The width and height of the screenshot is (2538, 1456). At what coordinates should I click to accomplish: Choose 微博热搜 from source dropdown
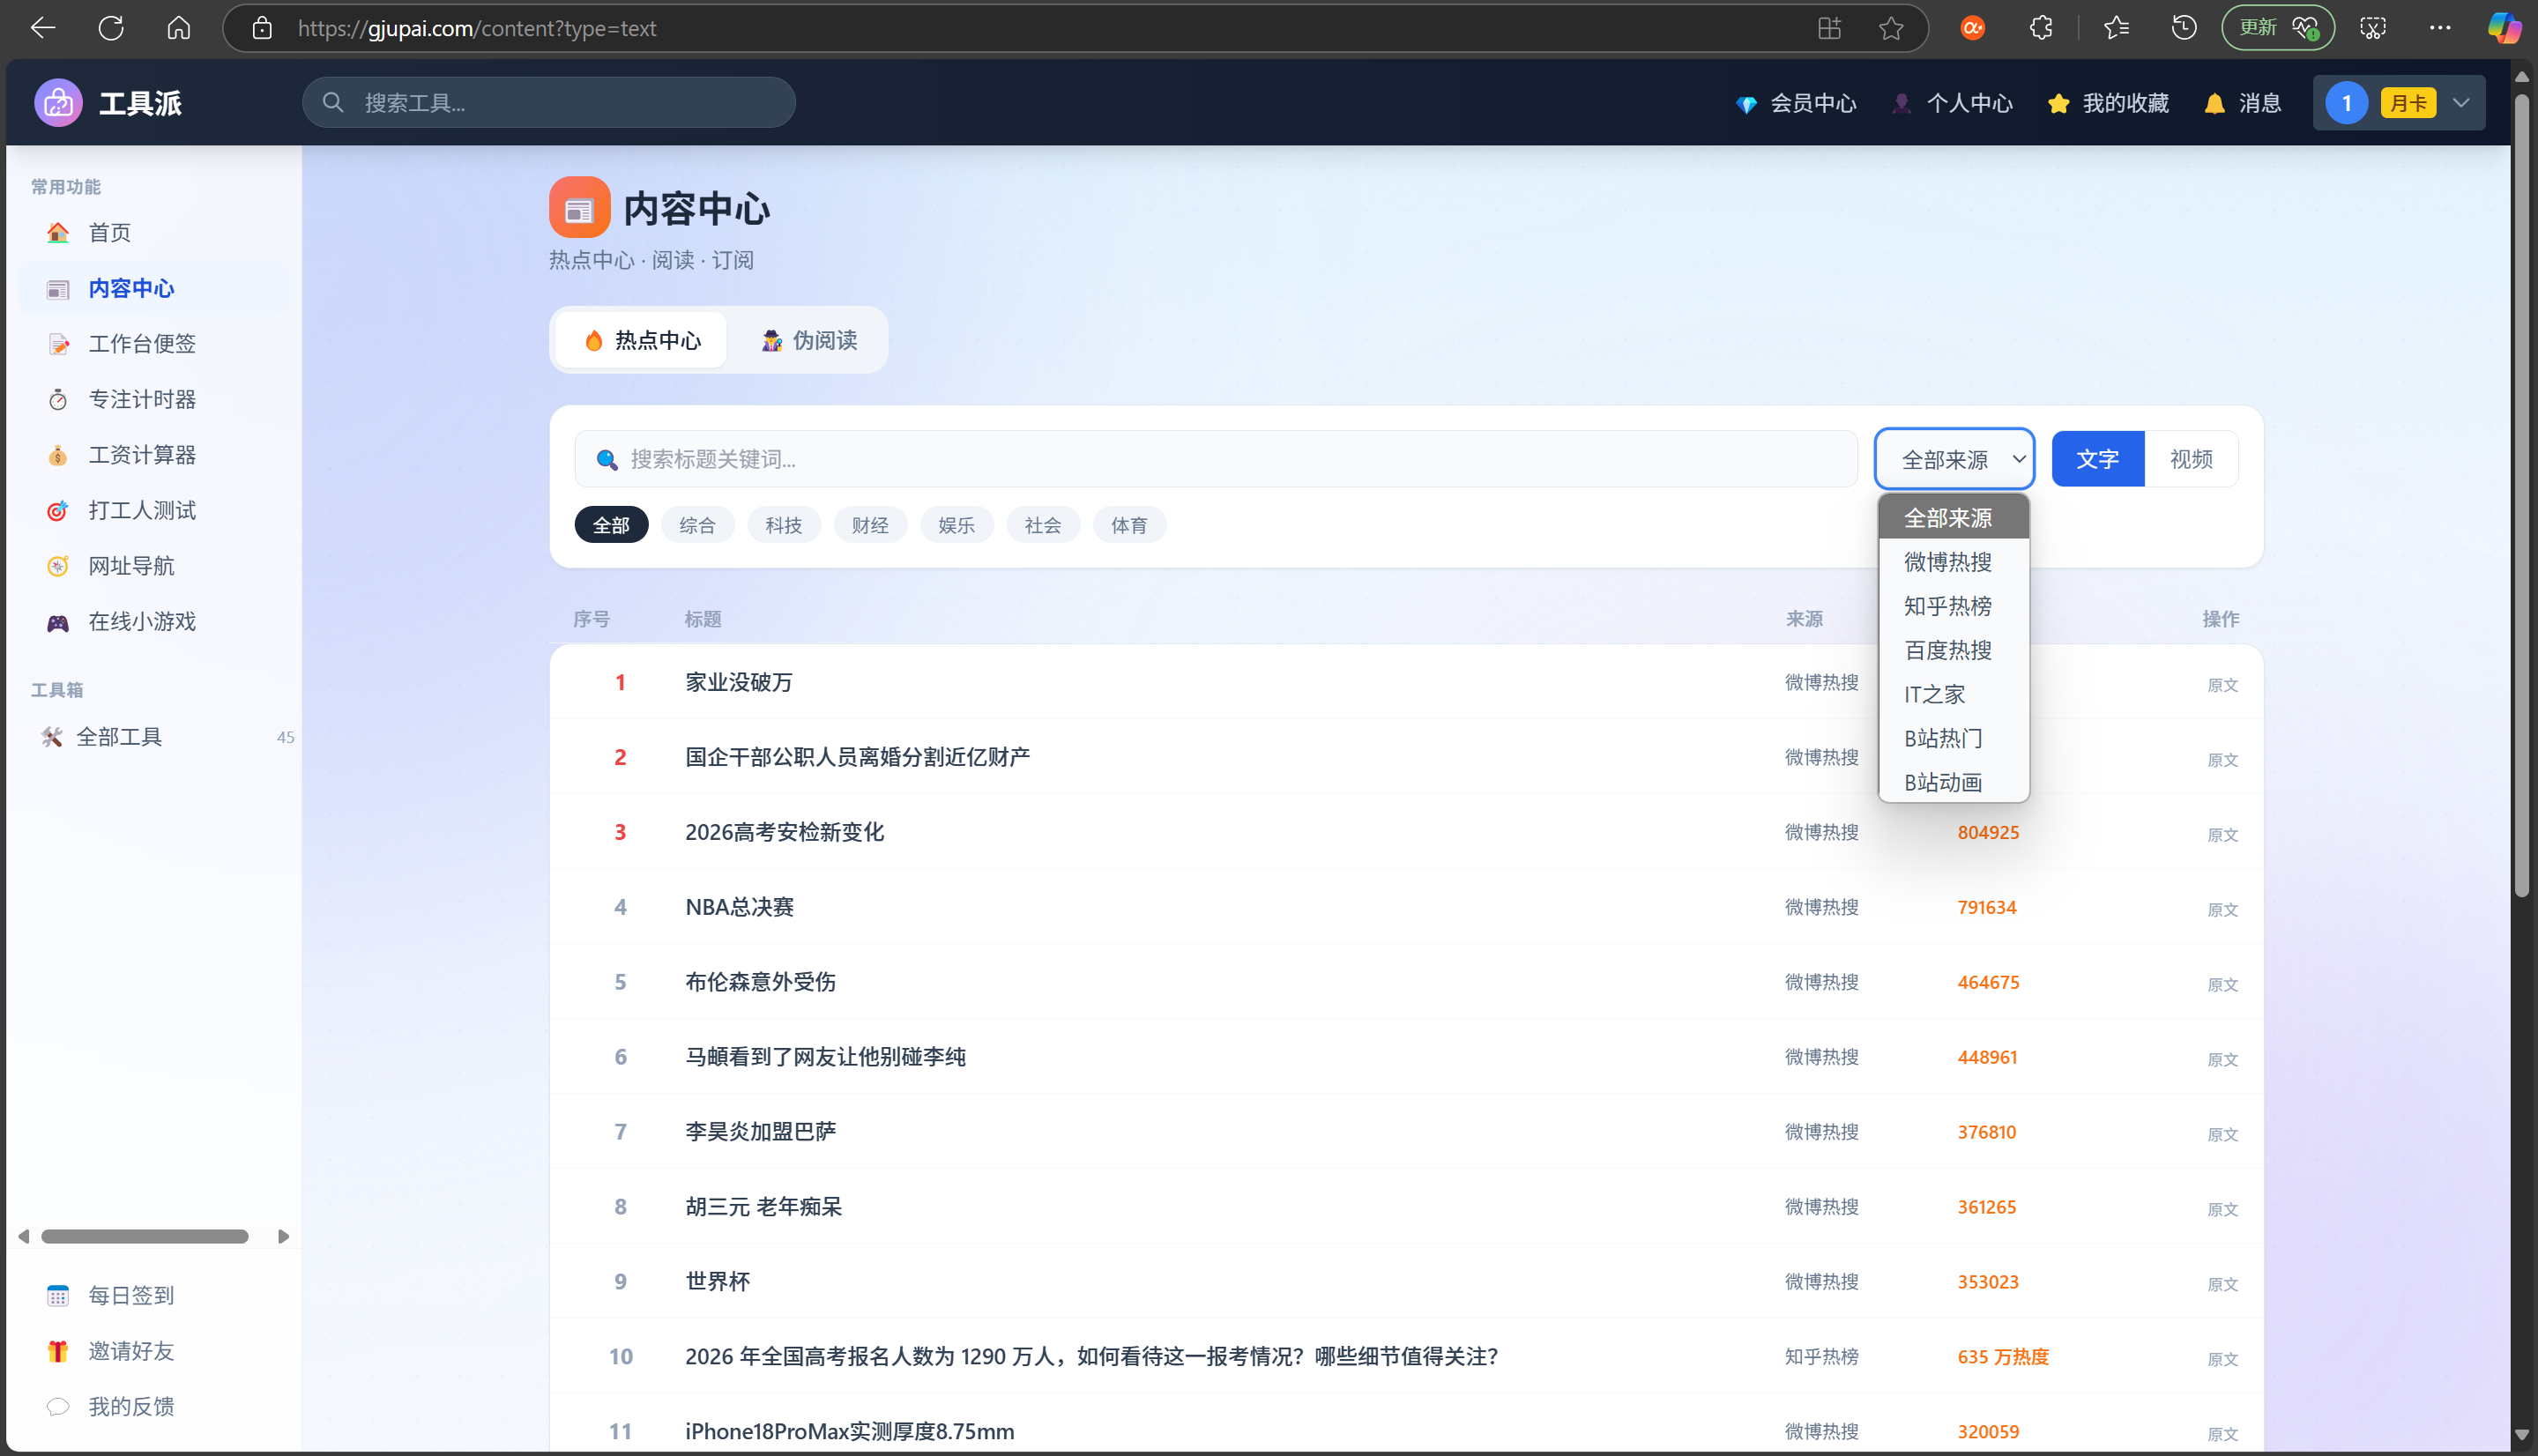(1953, 562)
